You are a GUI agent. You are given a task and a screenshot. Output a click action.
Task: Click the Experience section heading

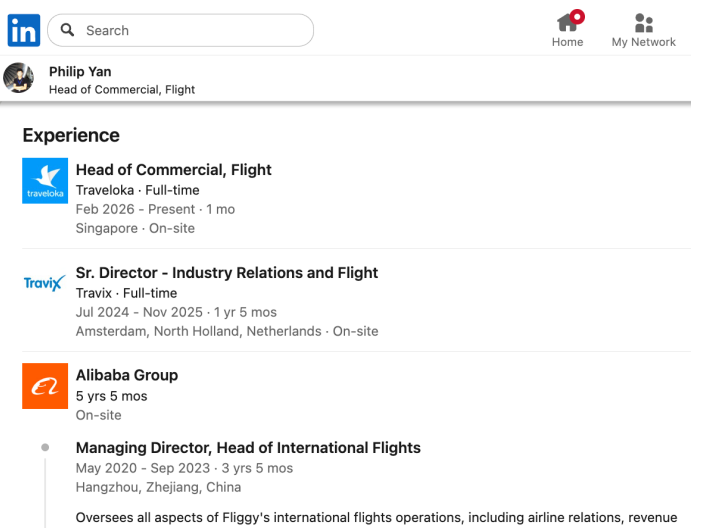71,135
